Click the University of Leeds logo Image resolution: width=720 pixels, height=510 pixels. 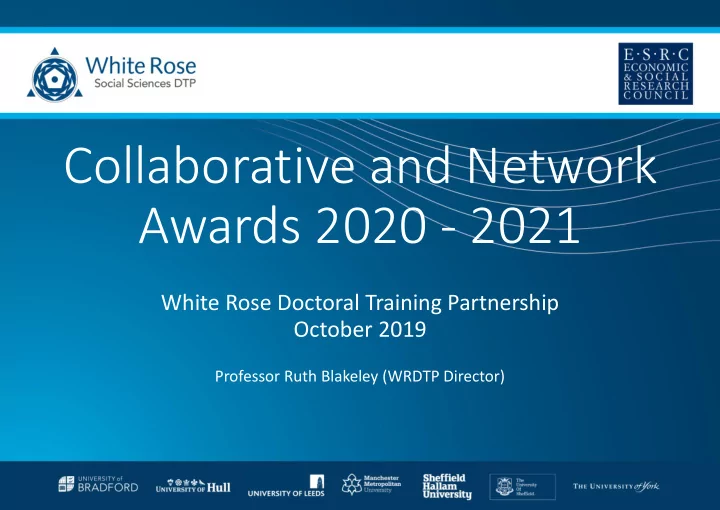286,486
